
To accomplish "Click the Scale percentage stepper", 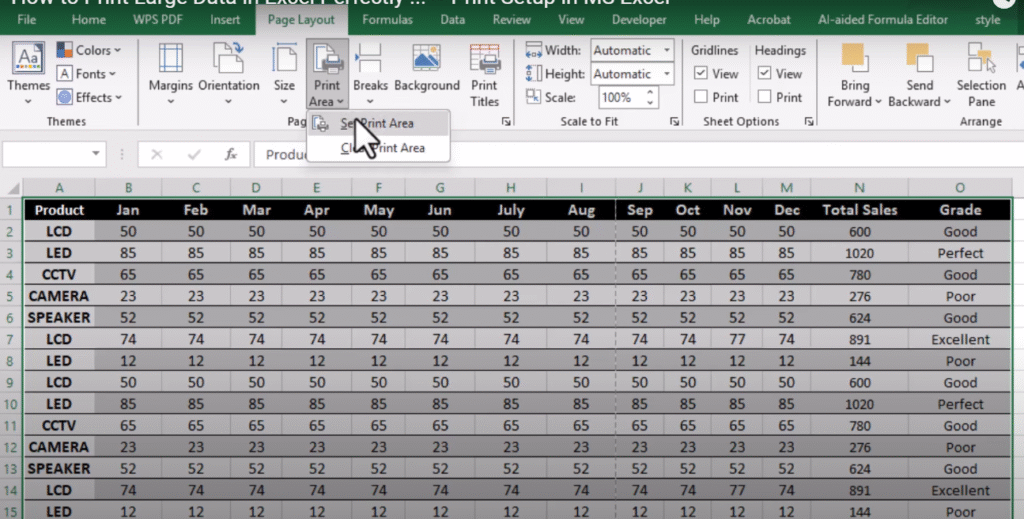I will tap(651, 97).
